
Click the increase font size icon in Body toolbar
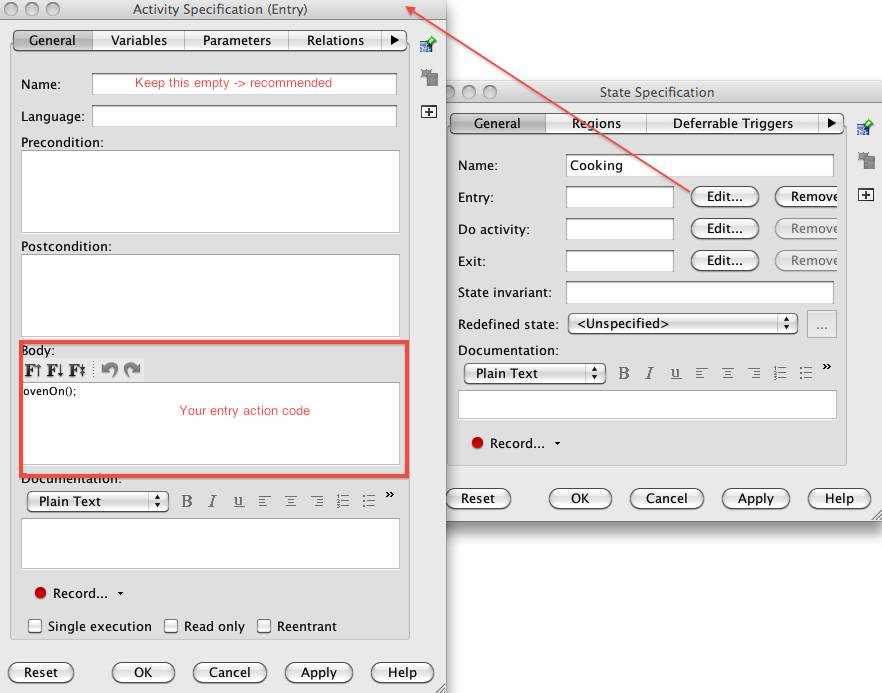click(x=32, y=370)
